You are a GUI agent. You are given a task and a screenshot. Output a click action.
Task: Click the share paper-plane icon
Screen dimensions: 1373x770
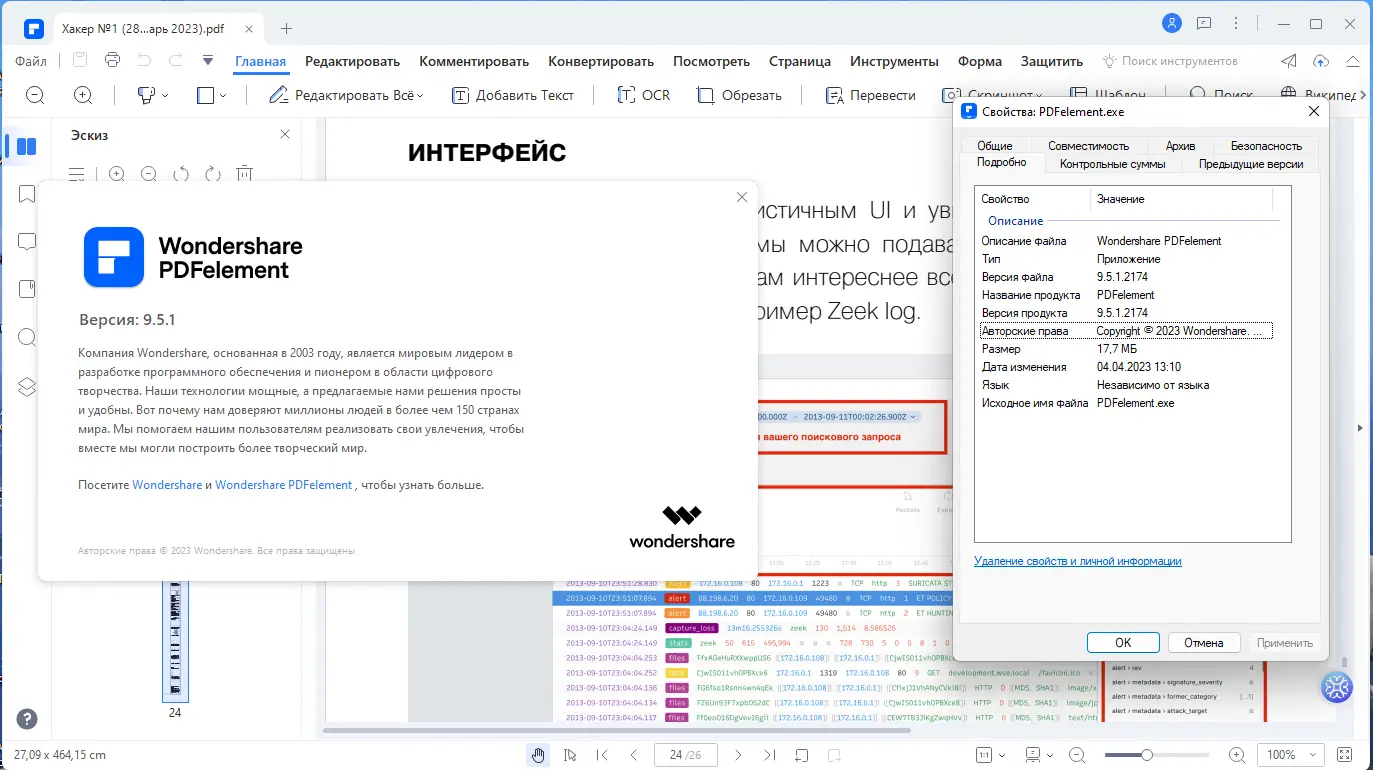(1290, 61)
